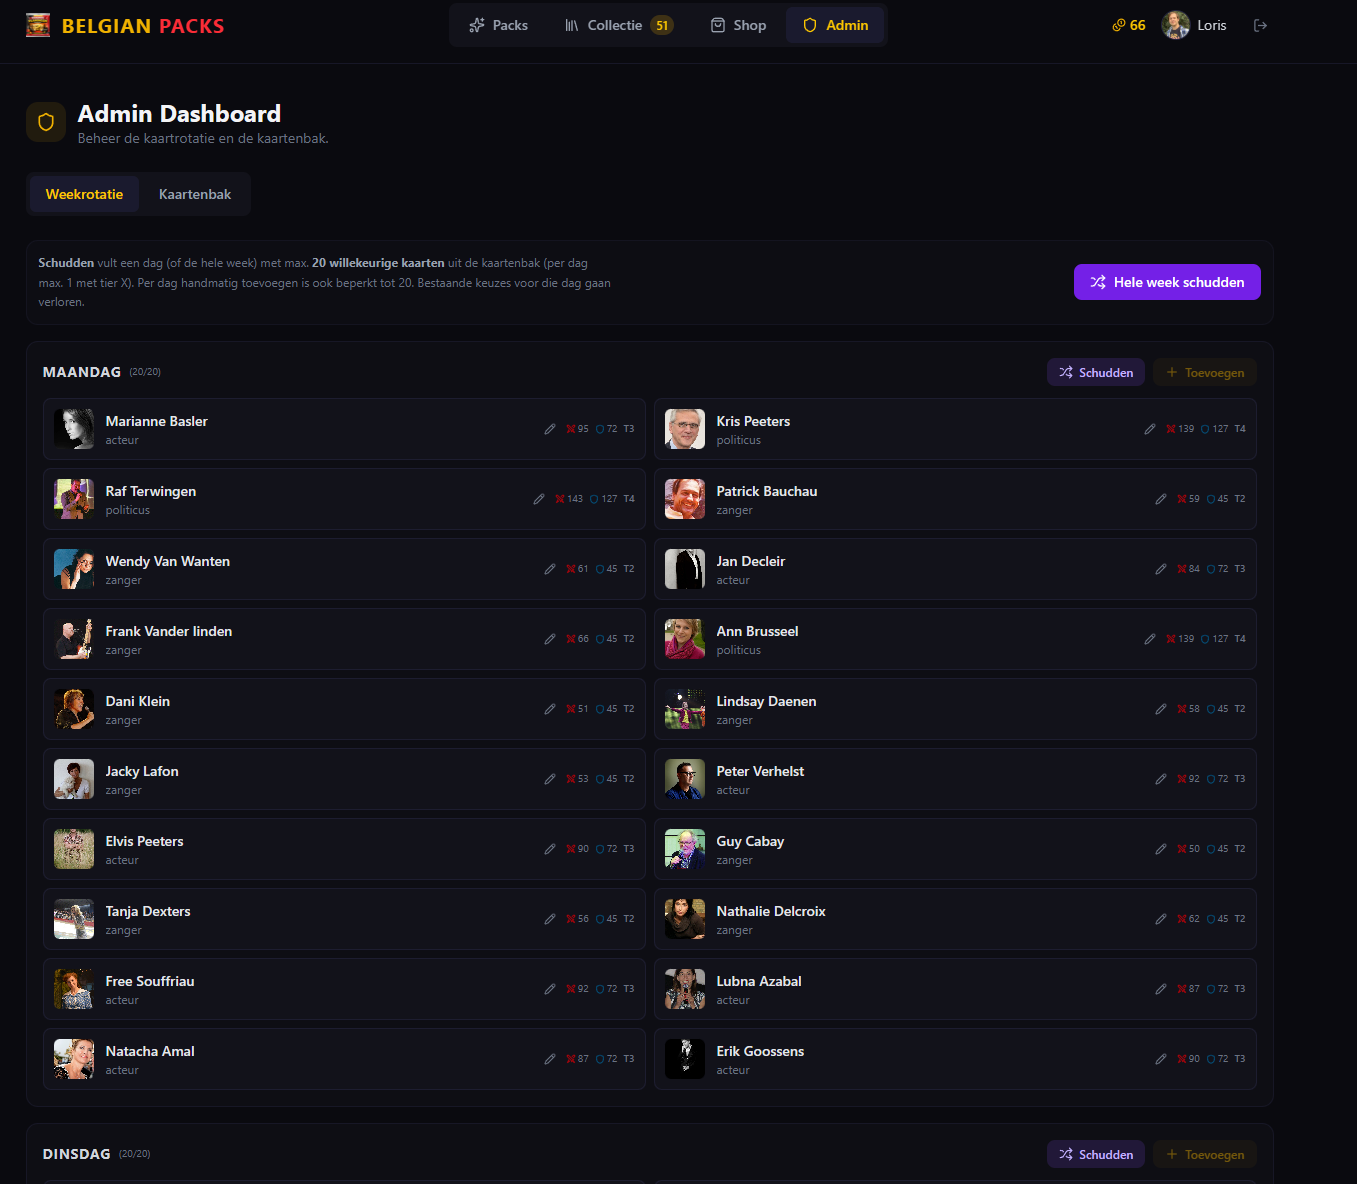Screen dimensions: 1357x1184
Task: Click Wendy Van Wanten's portrait thumbnail
Action: click(x=73, y=568)
